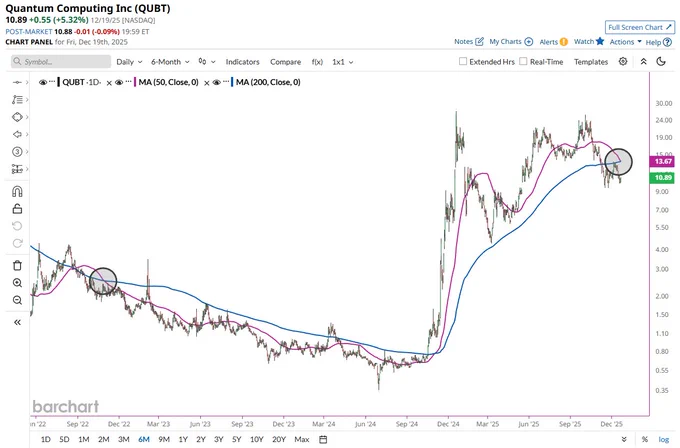Open the Fibonacci/list drawing tools icon
The height and width of the screenshot is (448, 680).
click(17, 100)
